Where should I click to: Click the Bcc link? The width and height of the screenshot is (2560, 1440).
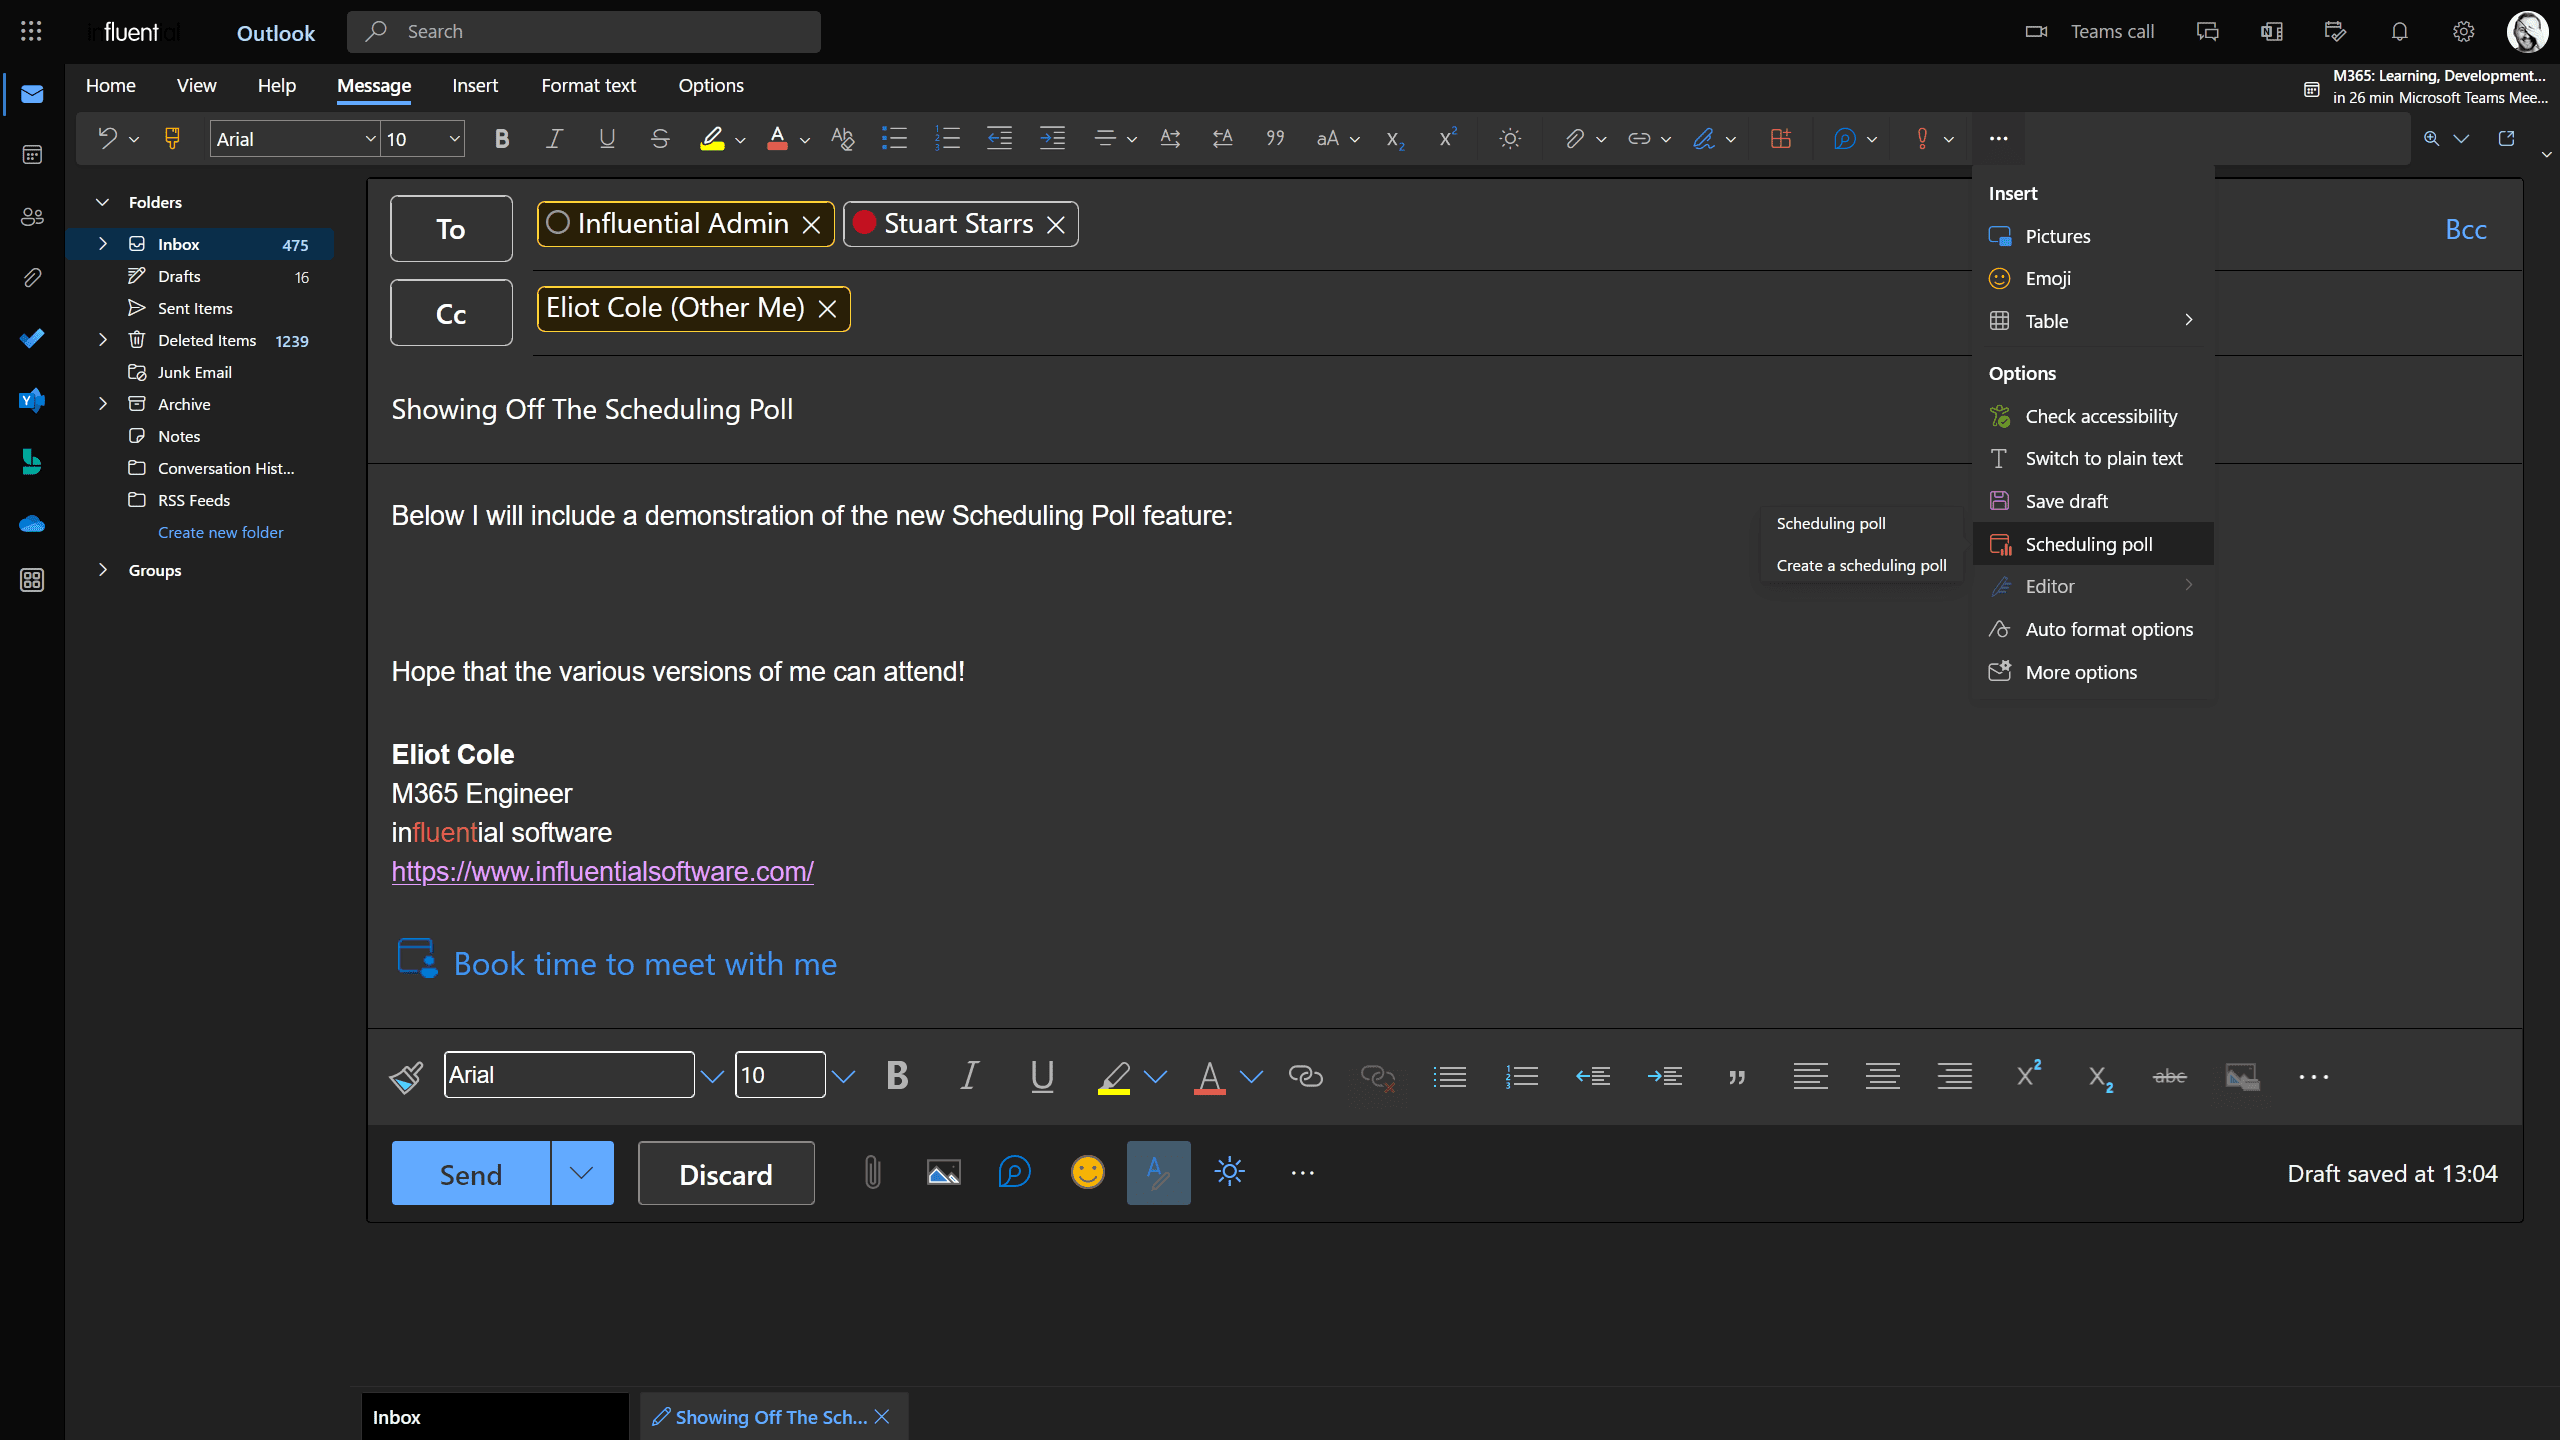(2465, 229)
